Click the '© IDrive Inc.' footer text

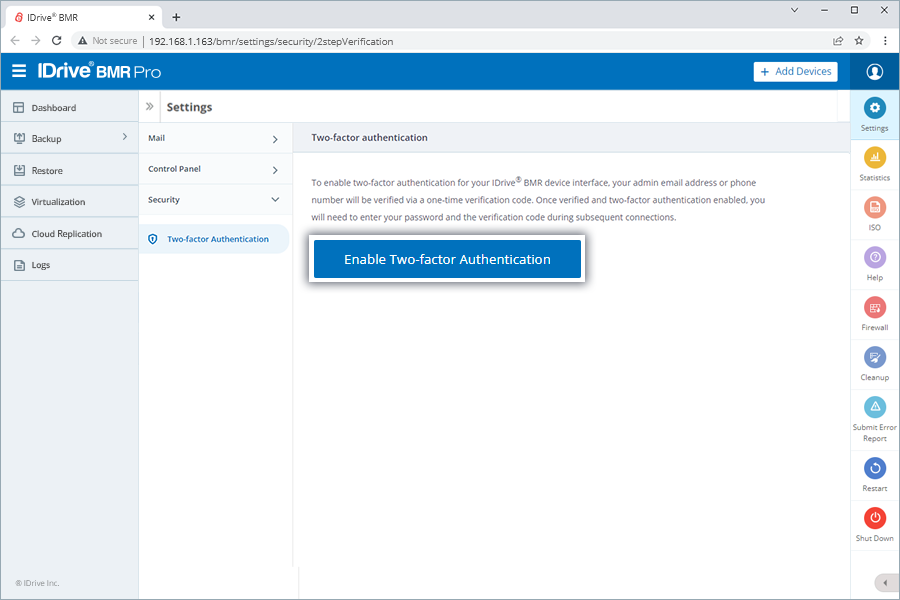37,583
